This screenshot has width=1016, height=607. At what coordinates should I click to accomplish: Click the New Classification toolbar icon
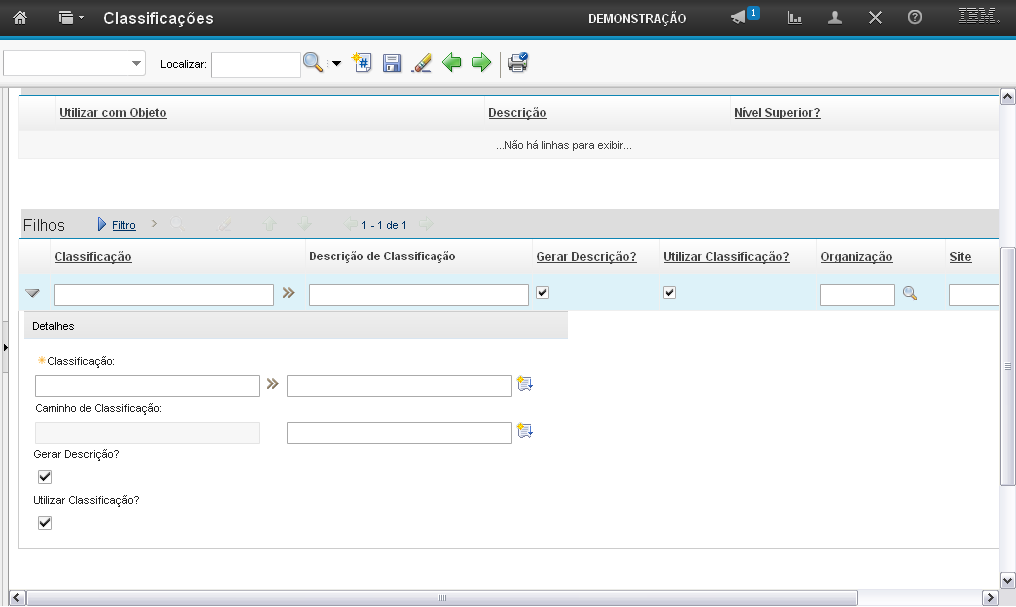[362, 63]
